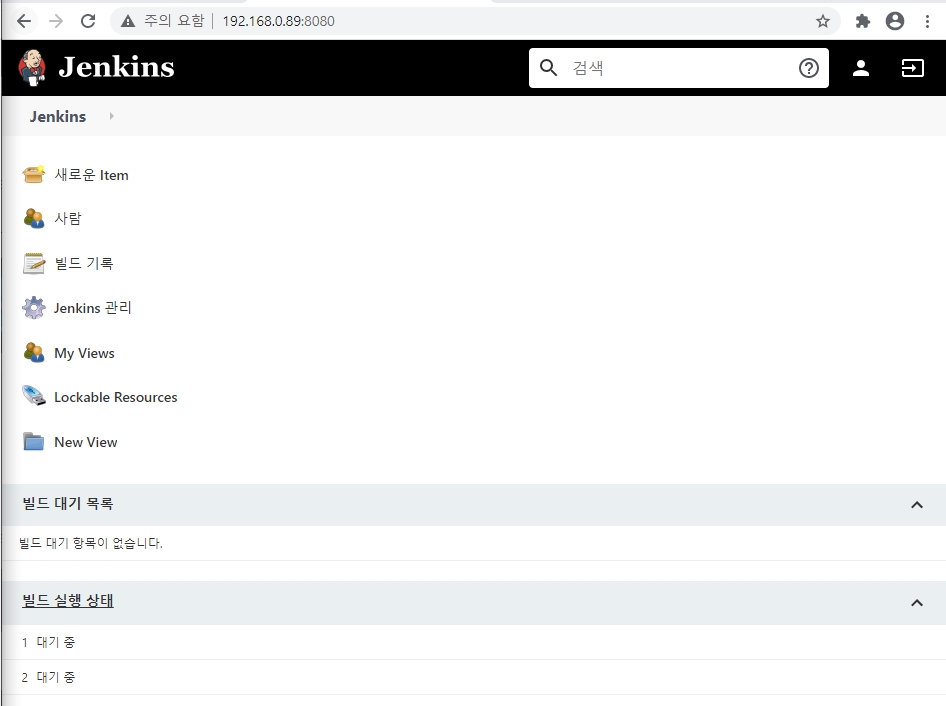Click the Lockable Resources USB icon
Image resolution: width=946 pixels, height=706 pixels.
[34, 396]
